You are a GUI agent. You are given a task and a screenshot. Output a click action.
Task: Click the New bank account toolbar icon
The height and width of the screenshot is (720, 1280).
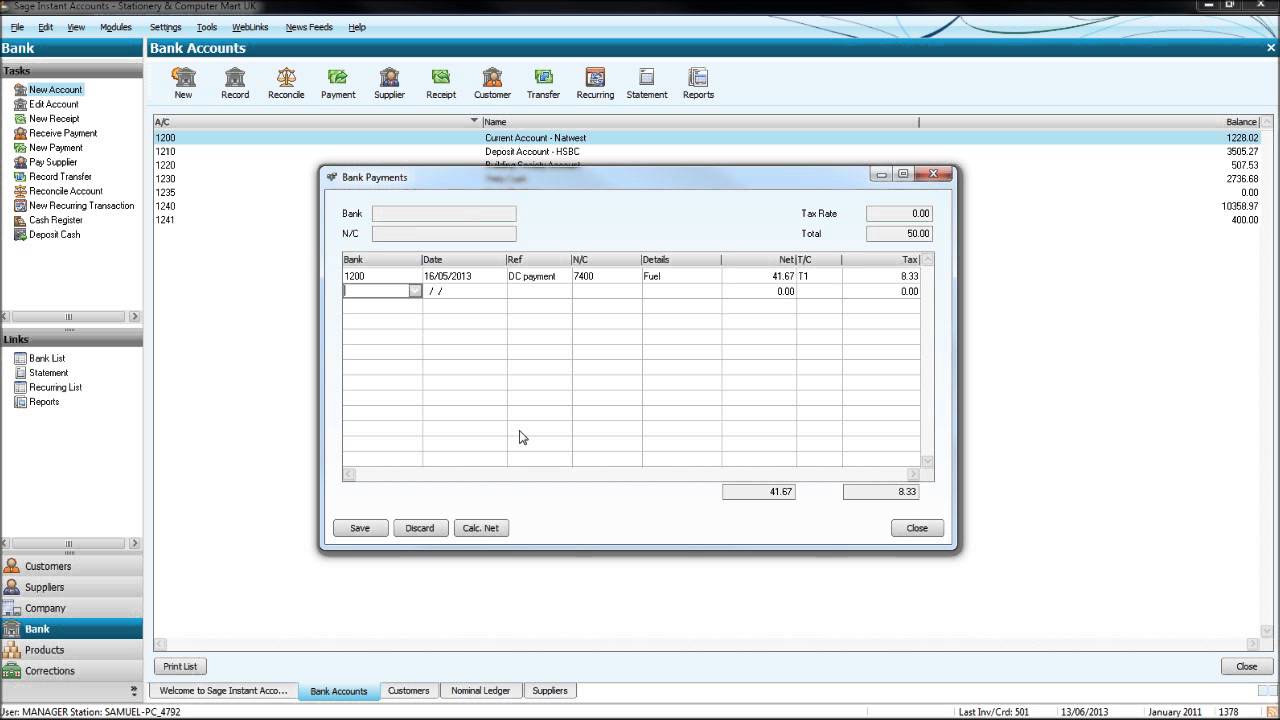(x=183, y=83)
